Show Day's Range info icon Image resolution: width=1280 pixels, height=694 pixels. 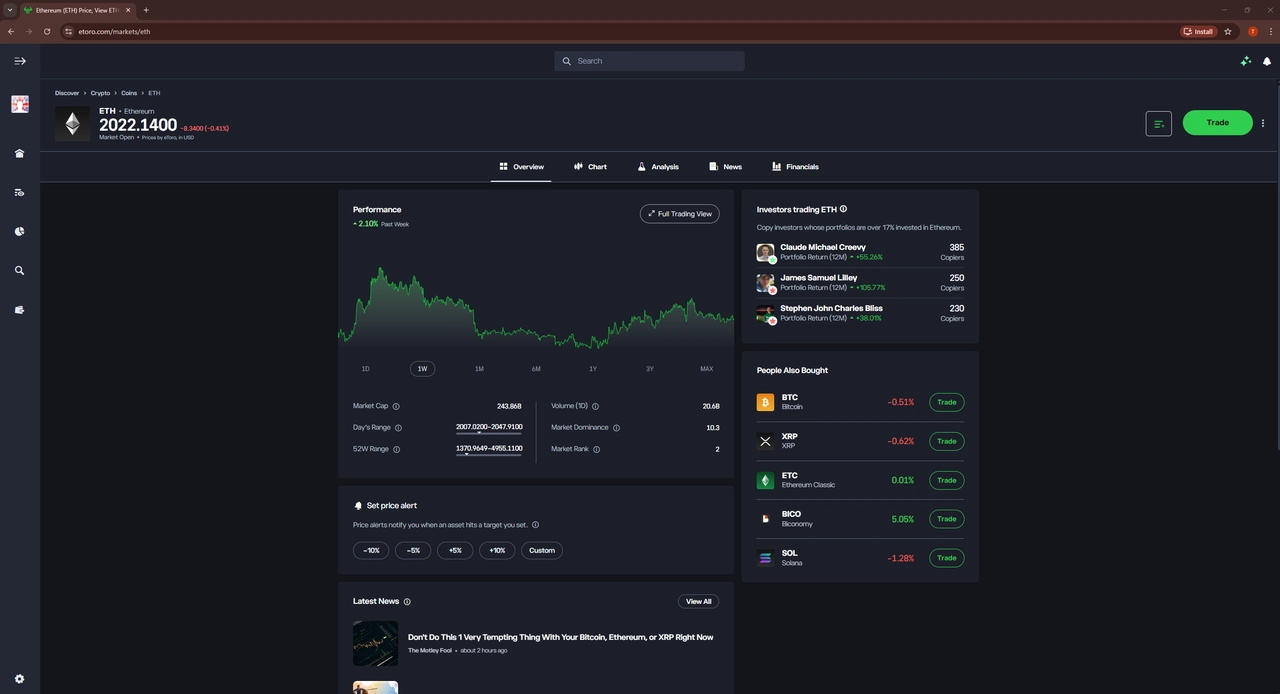(x=398, y=428)
